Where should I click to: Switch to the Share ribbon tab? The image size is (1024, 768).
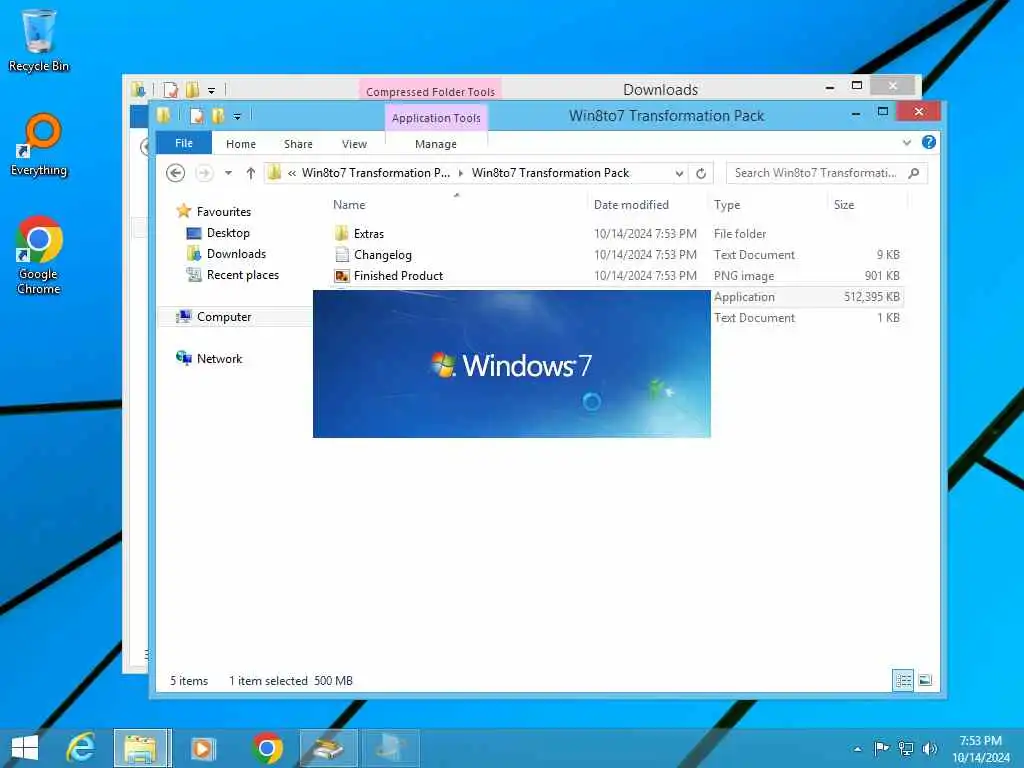coord(298,144)
